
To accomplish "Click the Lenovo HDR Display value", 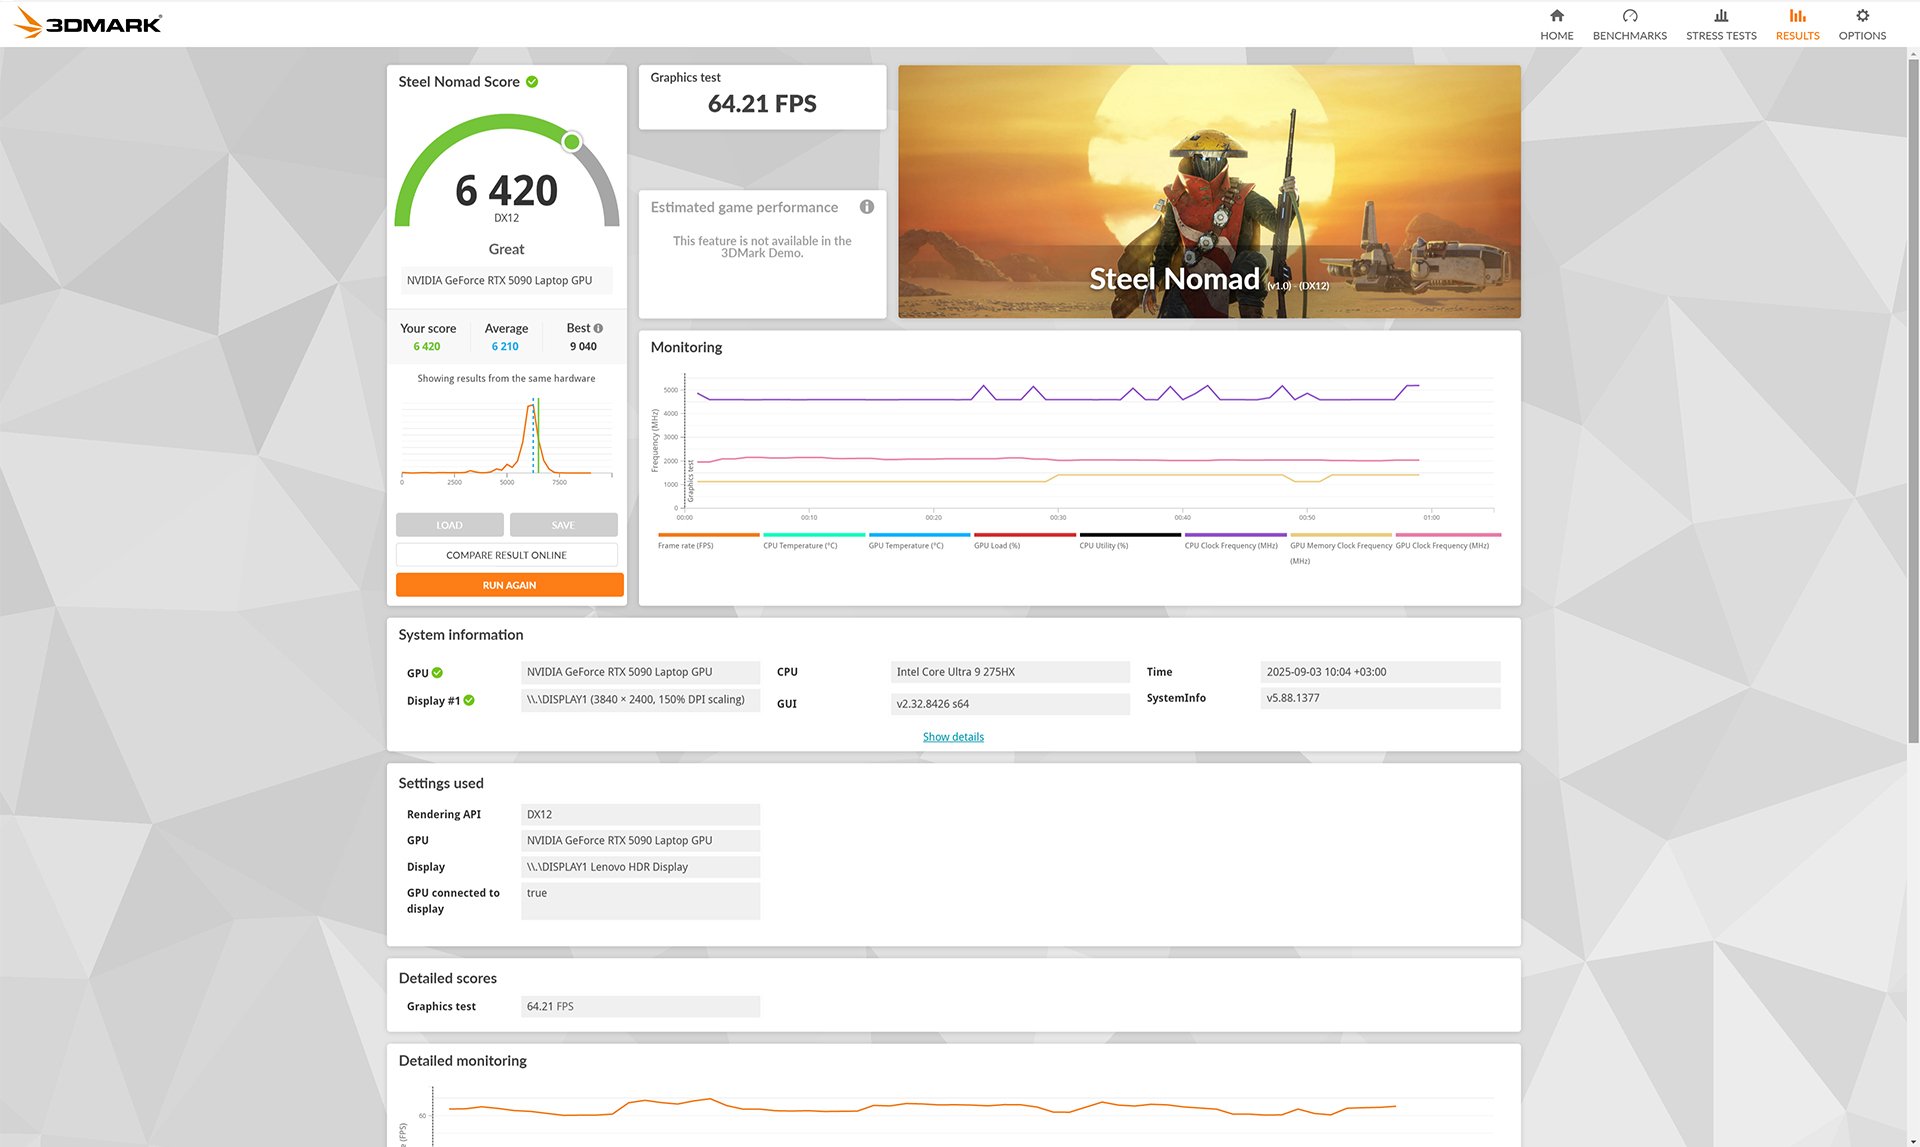I will [x=640, y=867].
